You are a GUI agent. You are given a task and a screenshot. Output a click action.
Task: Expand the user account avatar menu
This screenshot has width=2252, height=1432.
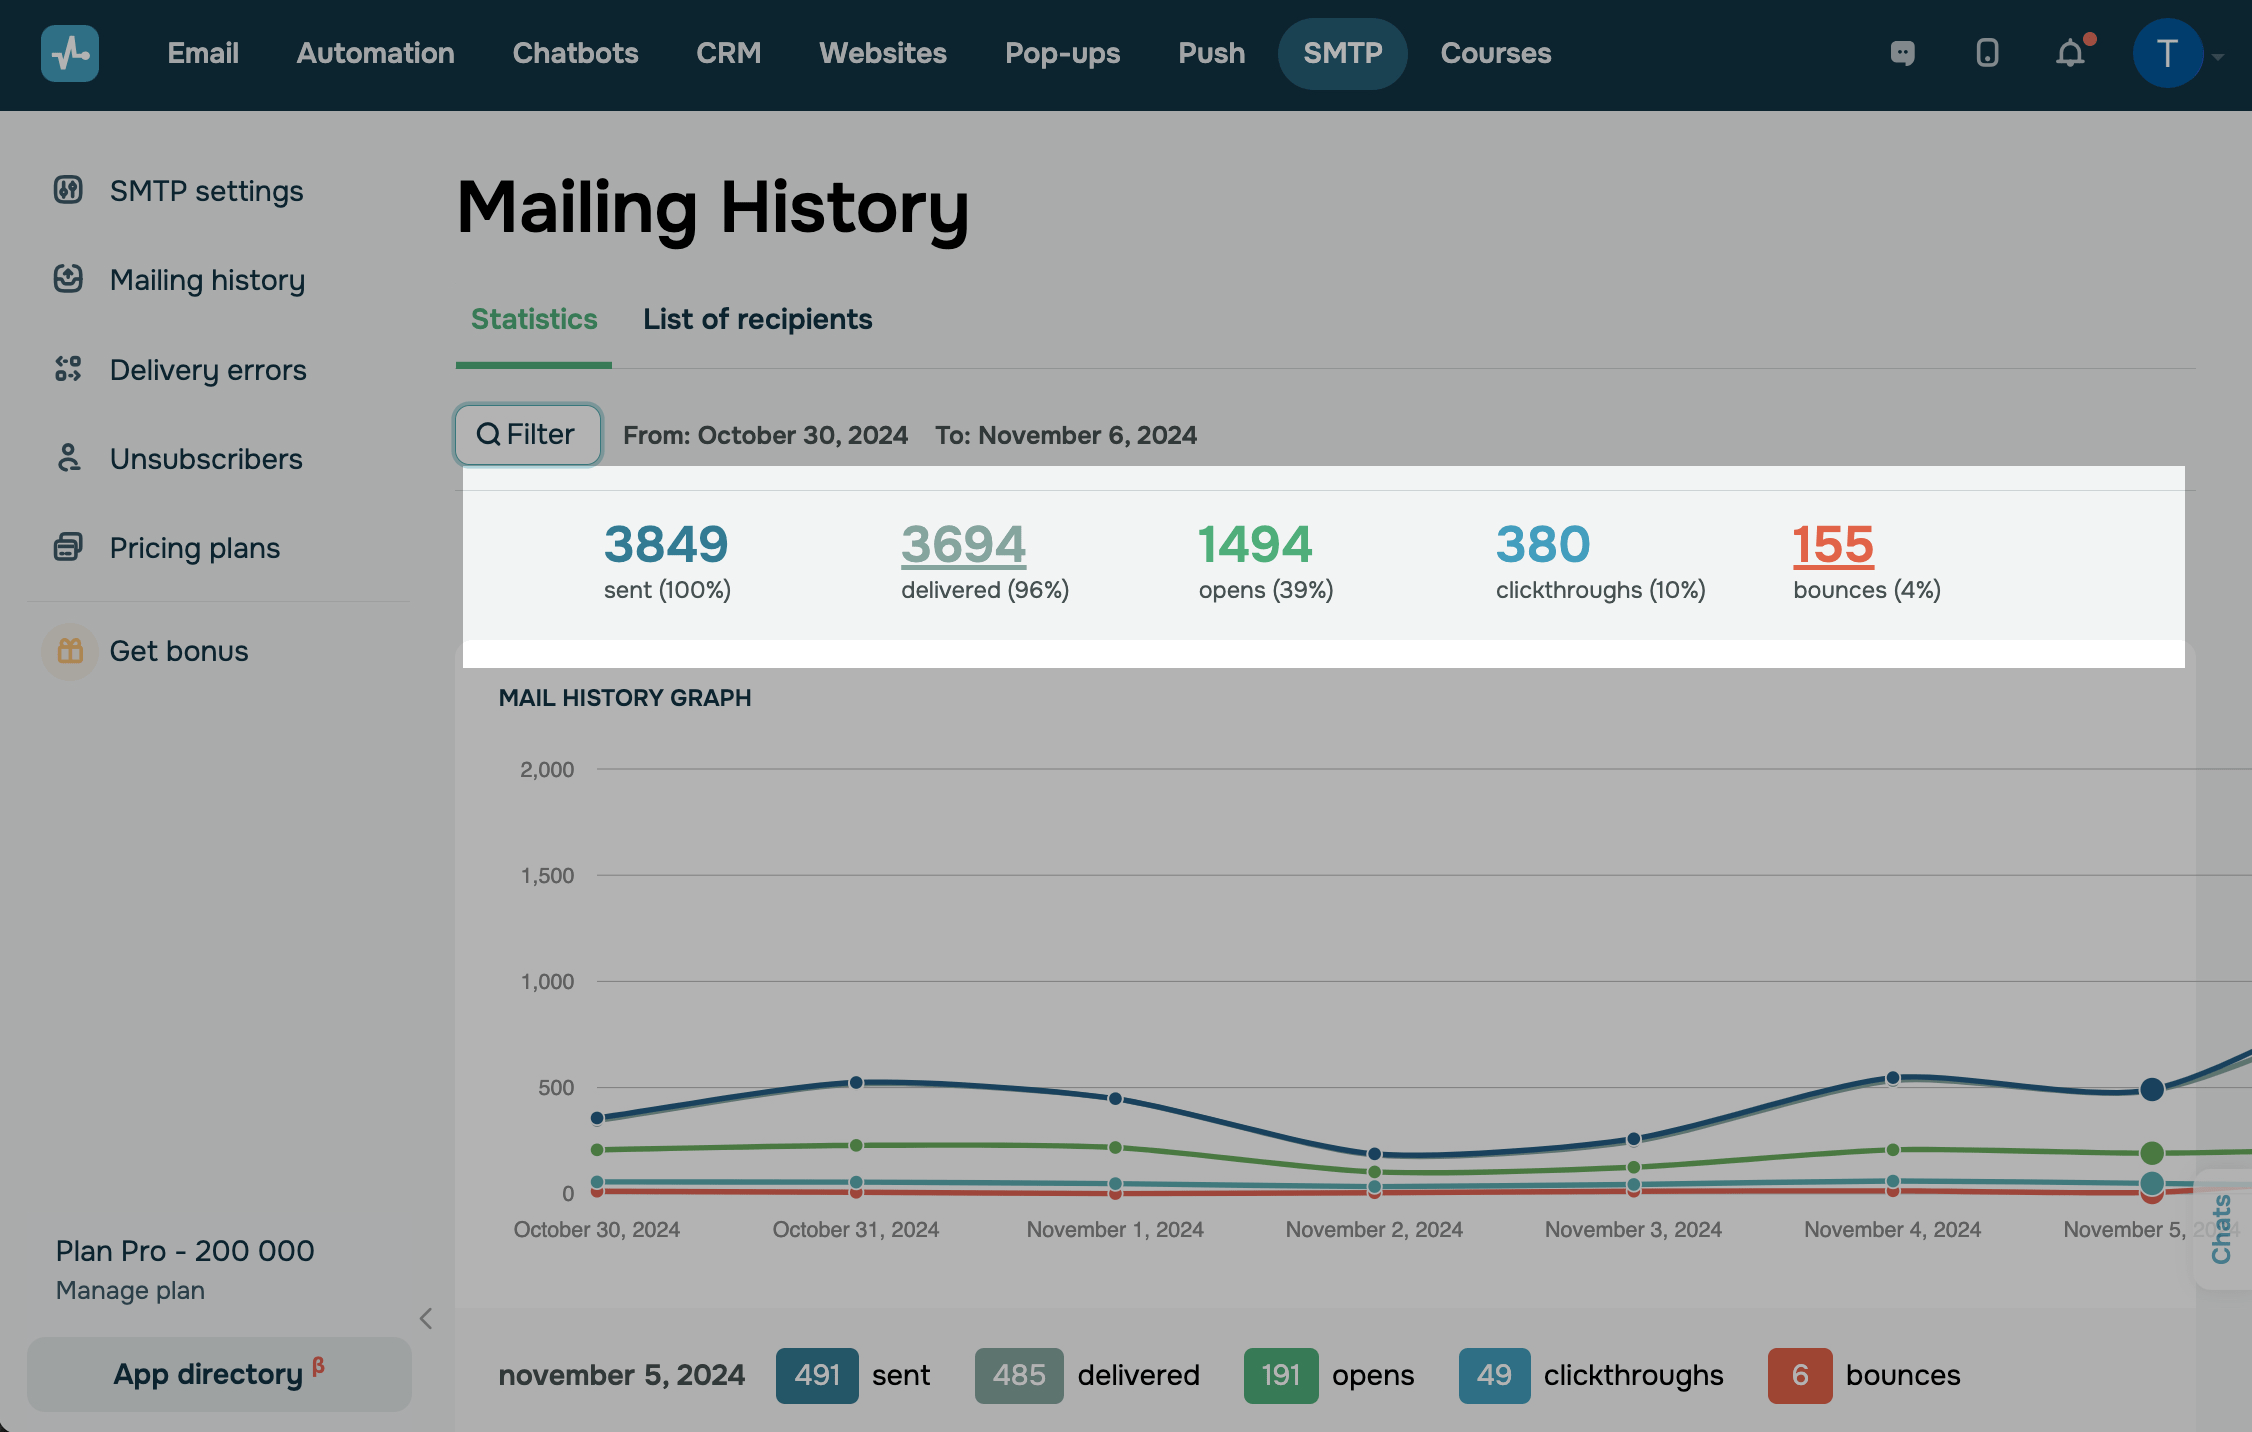2168,53
